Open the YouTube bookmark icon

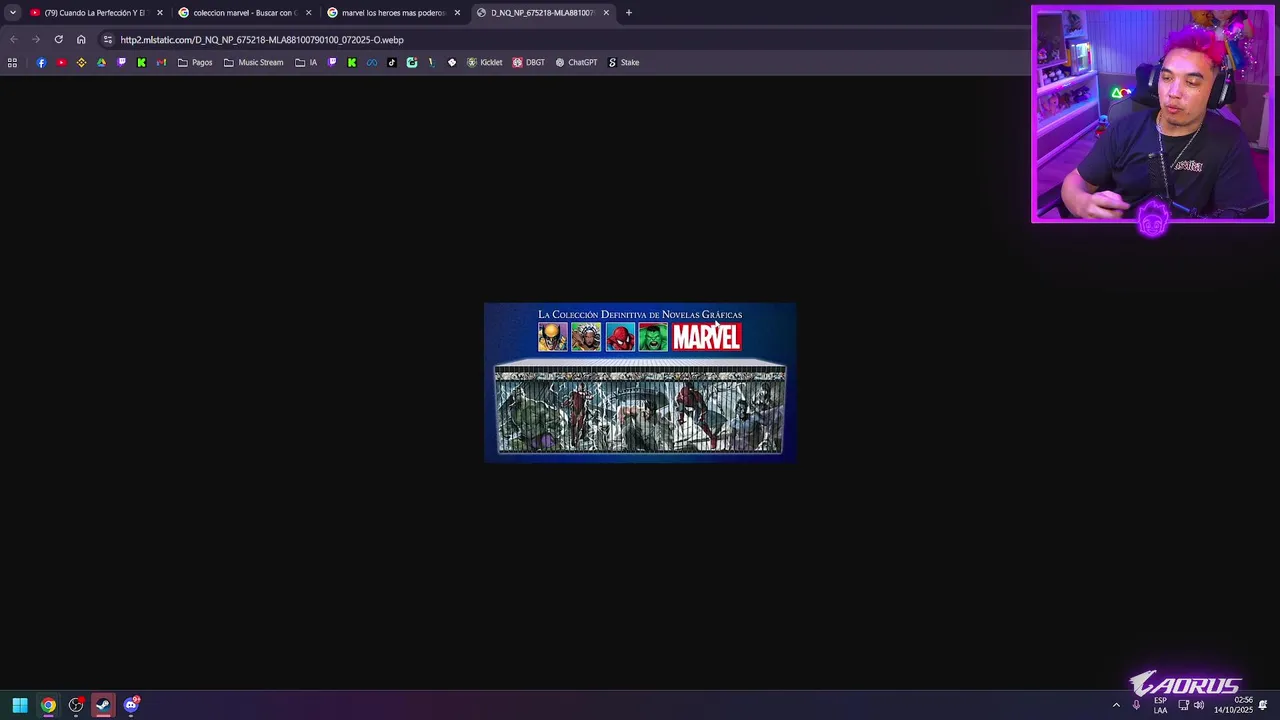point(61,62)
